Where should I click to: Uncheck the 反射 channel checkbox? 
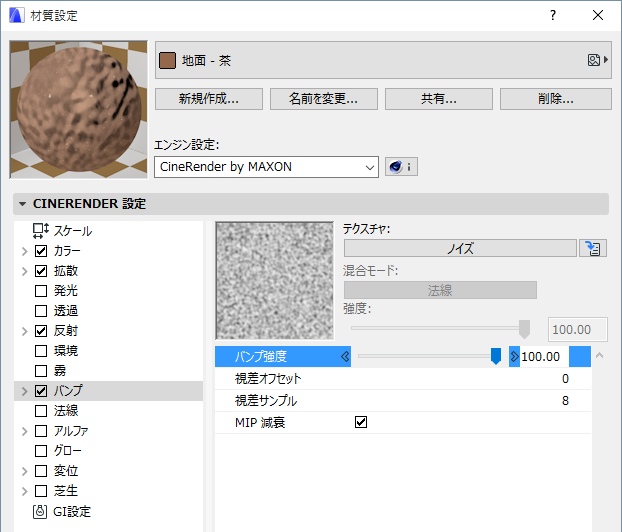pyautogui.click(x=41, y=331)
